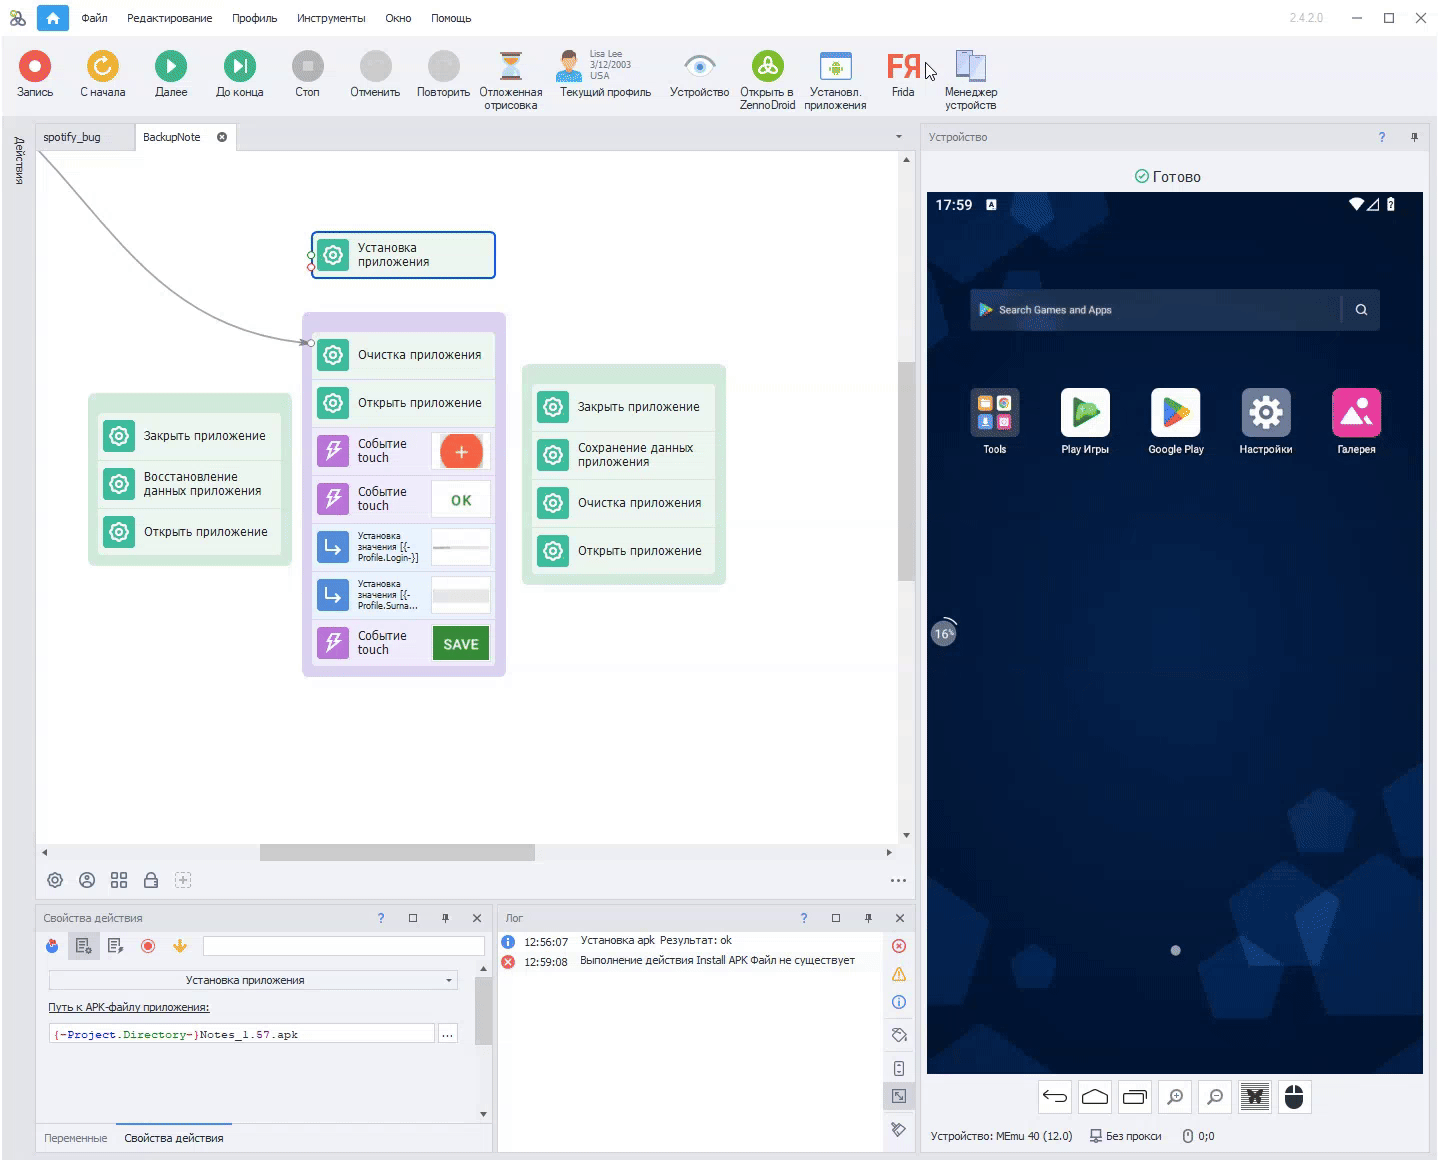Viewport: 1438px width, 1162px height.
Task: Close the BackupNote tab
Action: (x=222, y=137)
